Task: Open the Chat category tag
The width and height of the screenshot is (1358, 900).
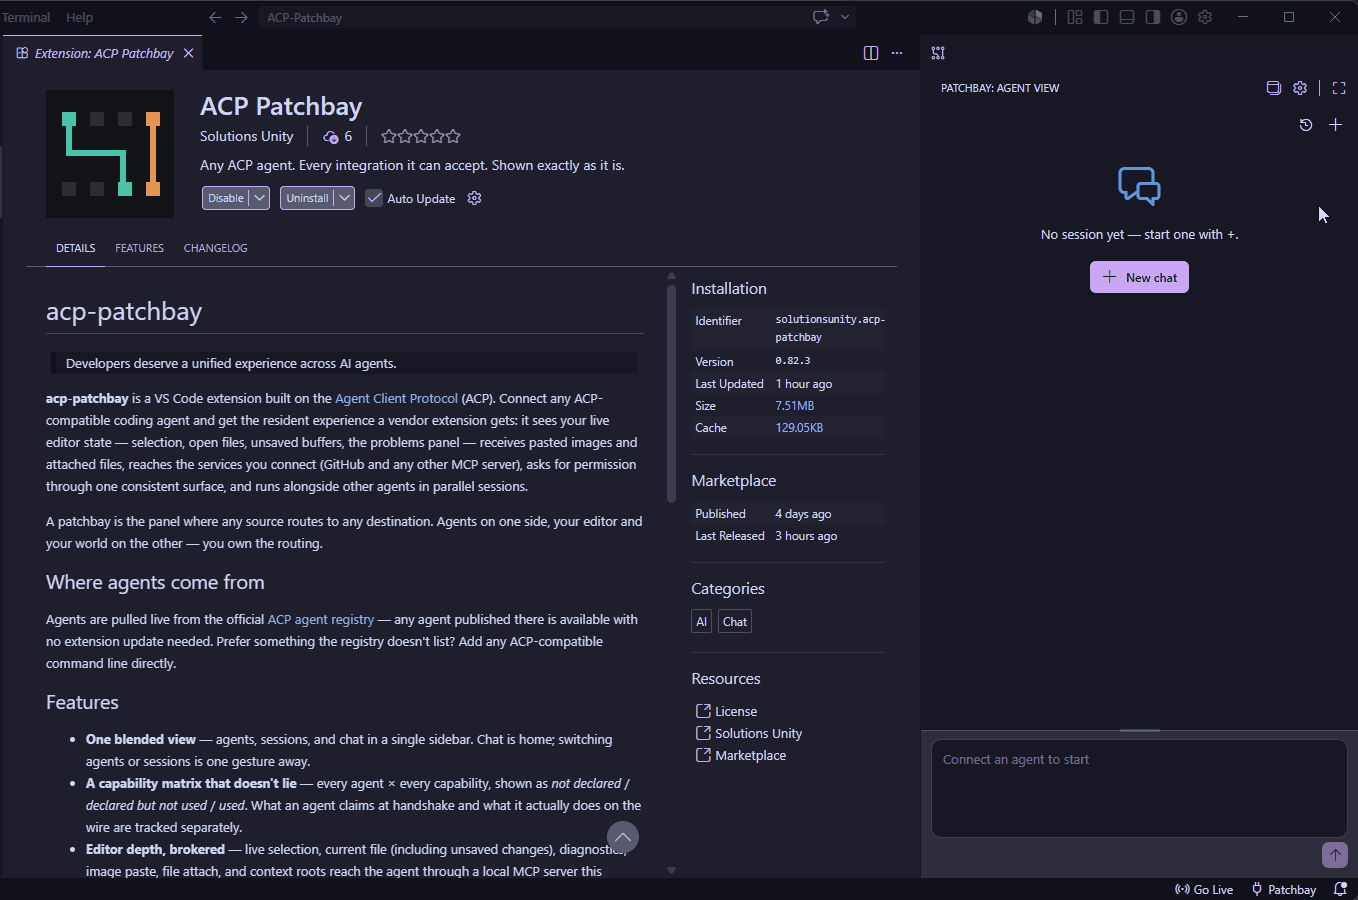Action: [735, 621]
